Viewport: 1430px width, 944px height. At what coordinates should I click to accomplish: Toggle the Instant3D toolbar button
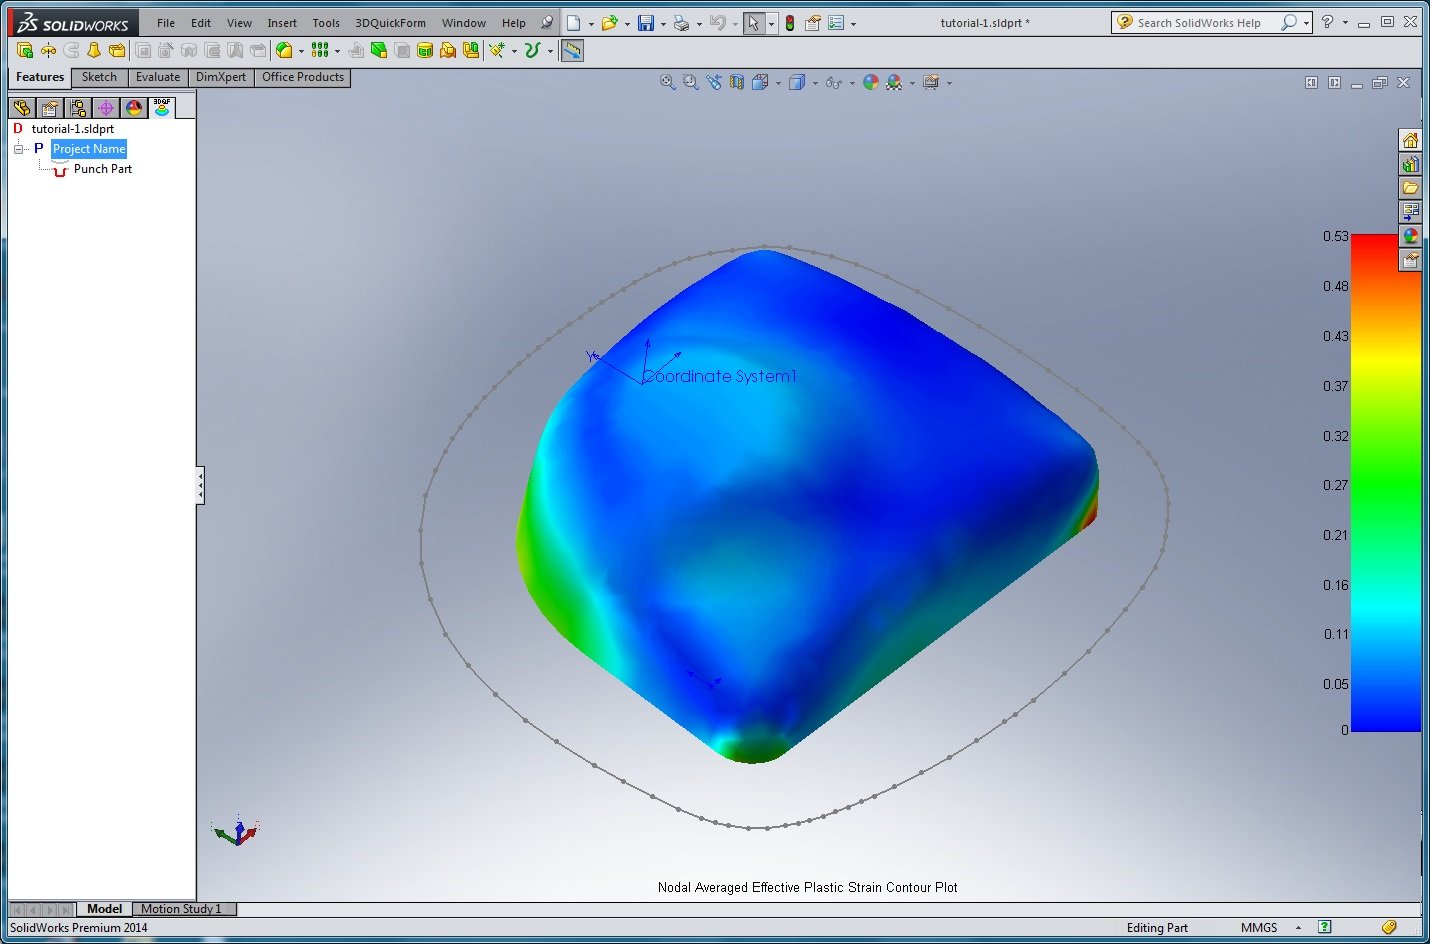[572, 51]
